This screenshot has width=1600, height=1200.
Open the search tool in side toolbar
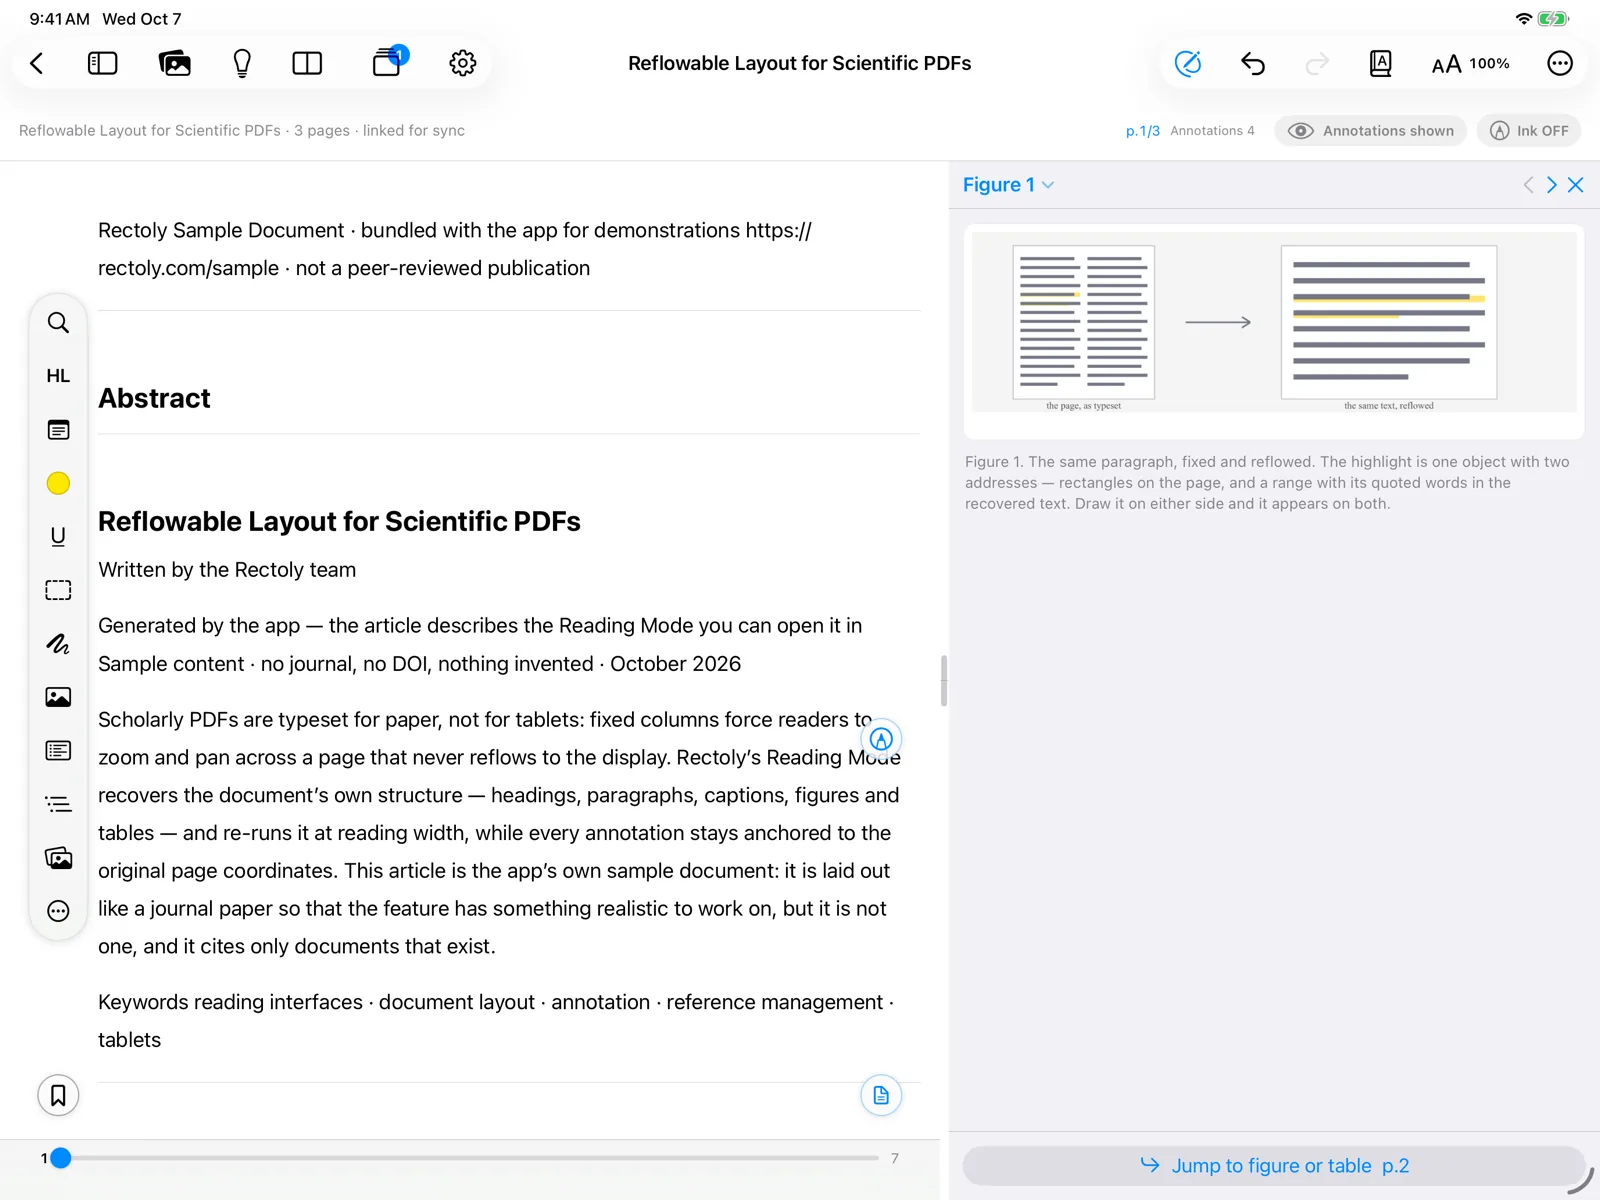(x=58, y=323)
